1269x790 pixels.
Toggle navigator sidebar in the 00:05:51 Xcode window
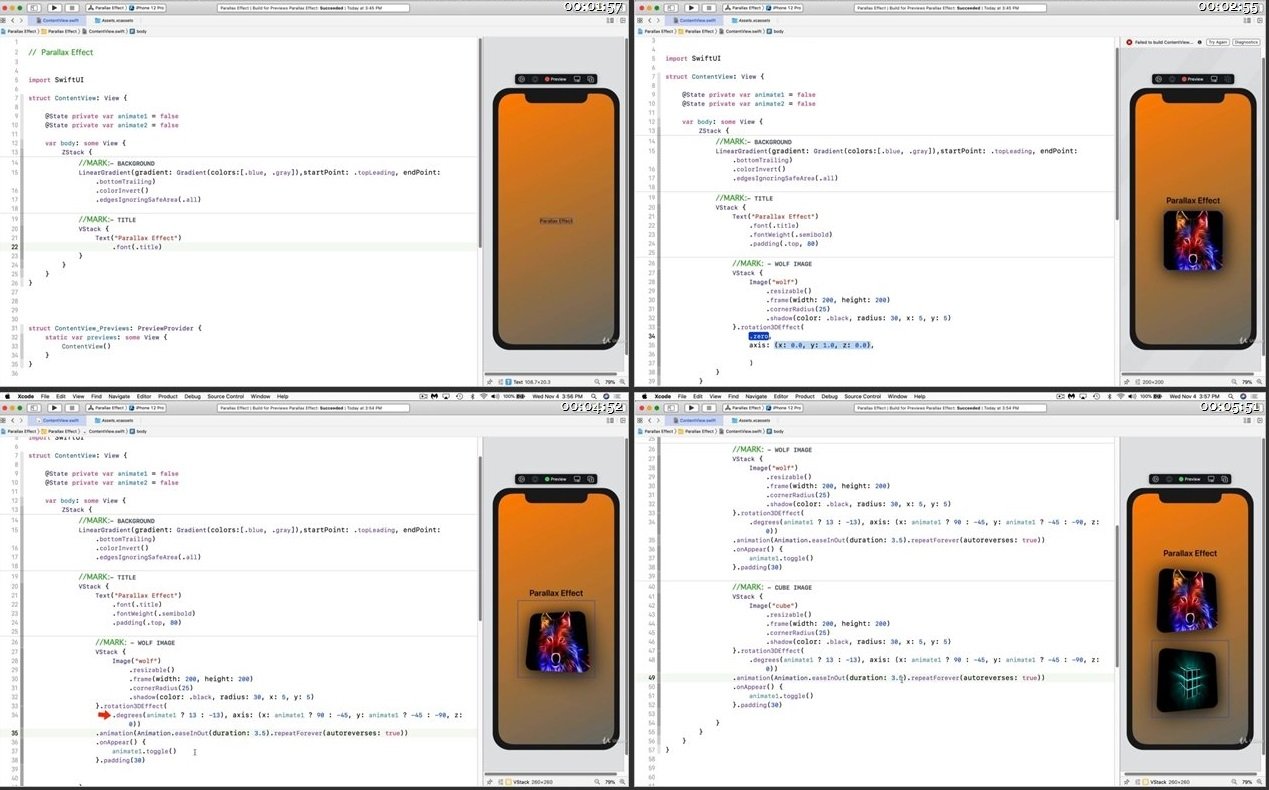coord(671,407)
